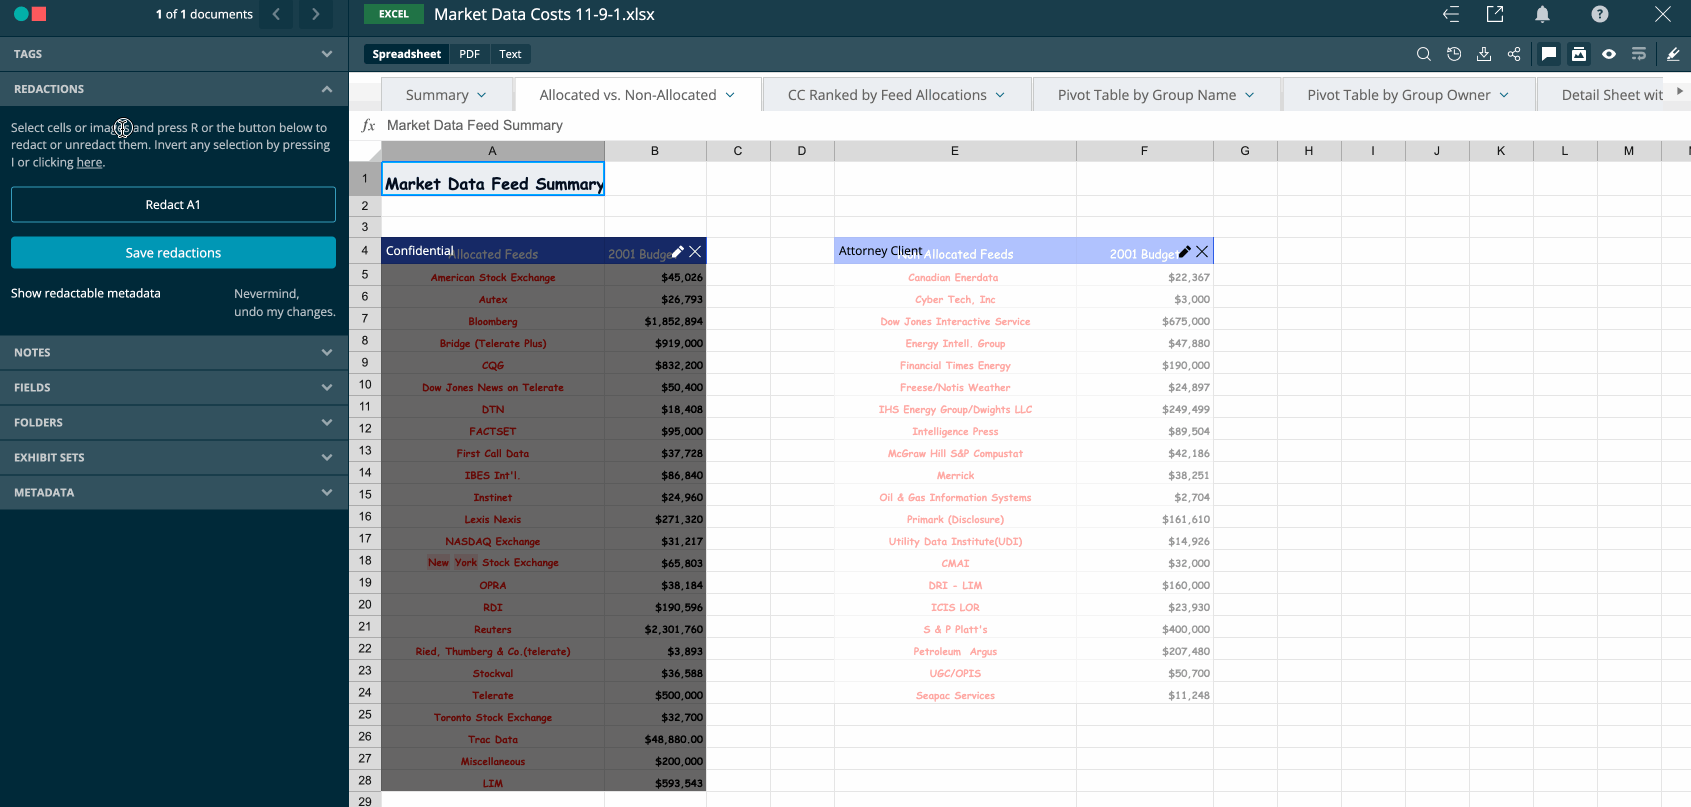
Task: Open Pivot Table by Group Name dropdown chevron
Action: coord(1250,95)
